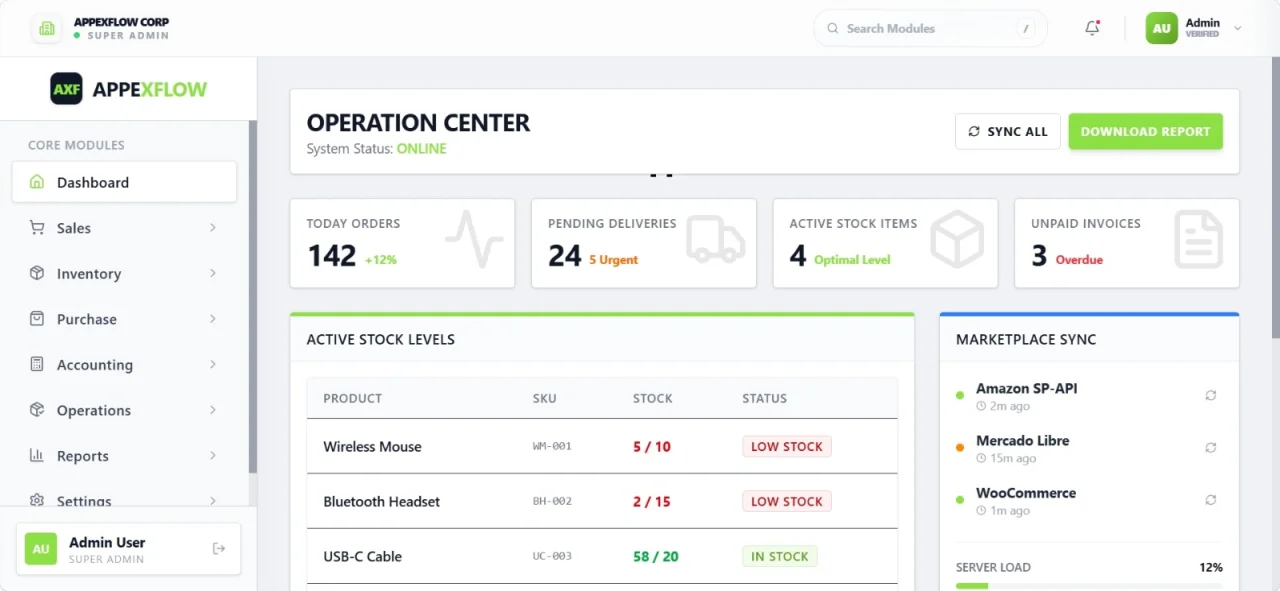The height and width of the screenshot is (591, 1280).
Task: Click the magnifier icon in search box
Action: pos(832,28)
